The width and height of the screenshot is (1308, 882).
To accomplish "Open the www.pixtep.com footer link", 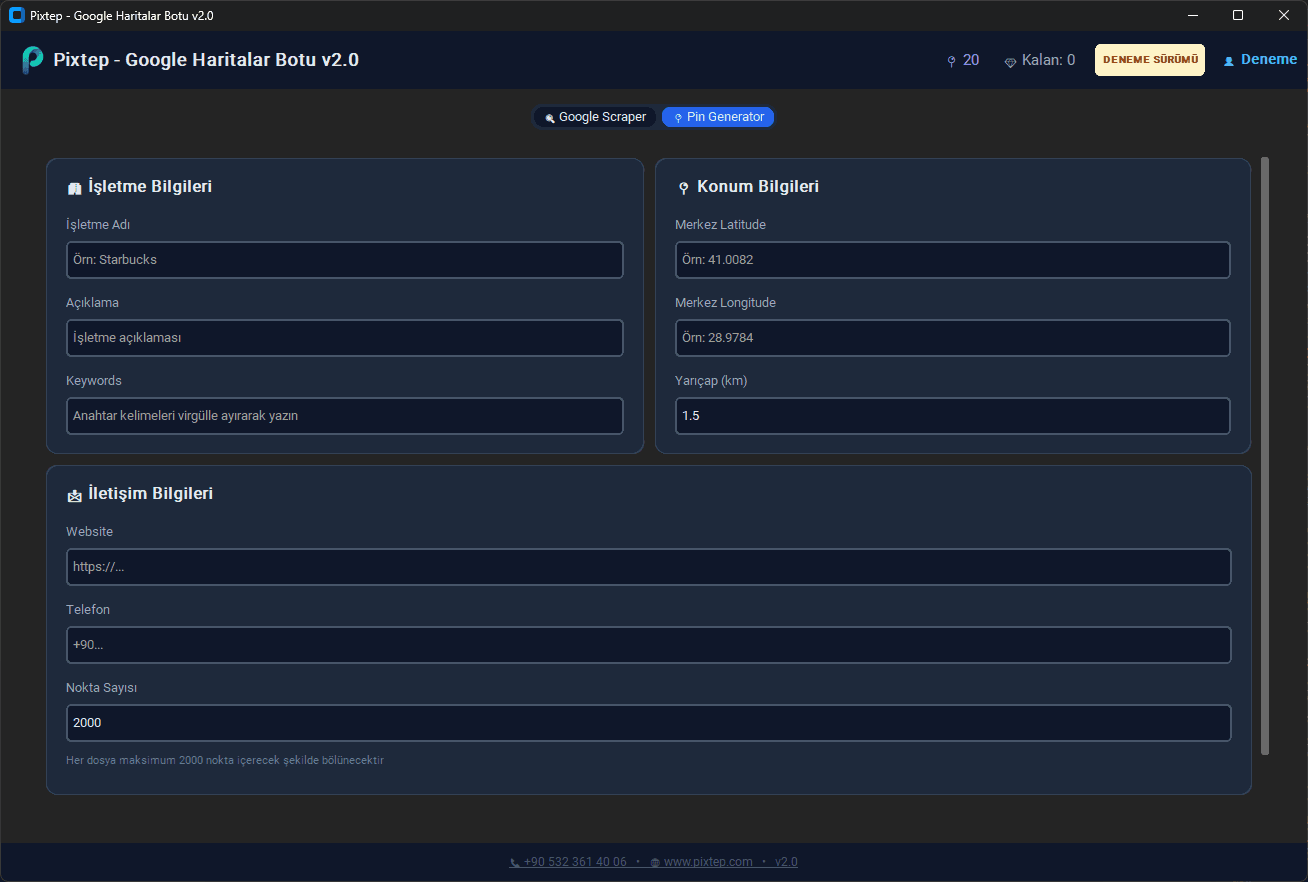I will pos(707,862).
